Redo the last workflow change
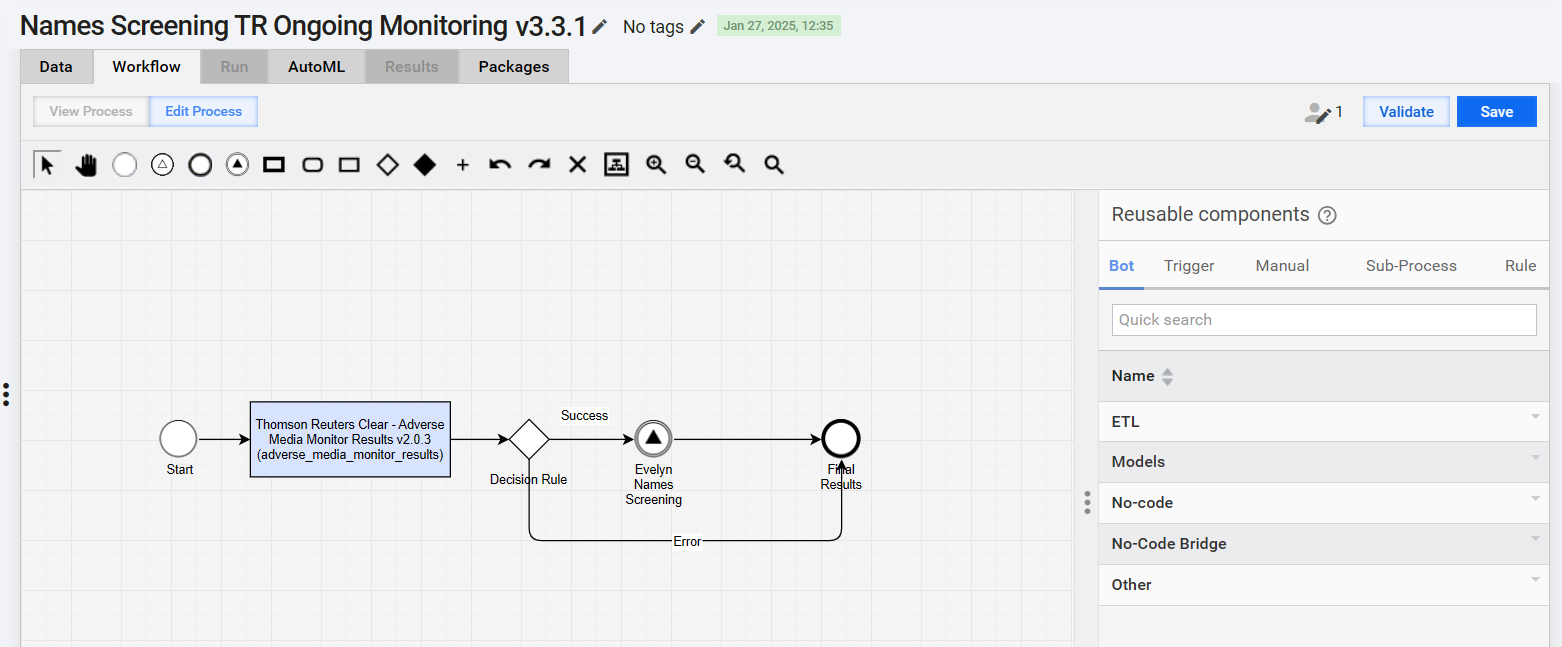 click(539, 165)
